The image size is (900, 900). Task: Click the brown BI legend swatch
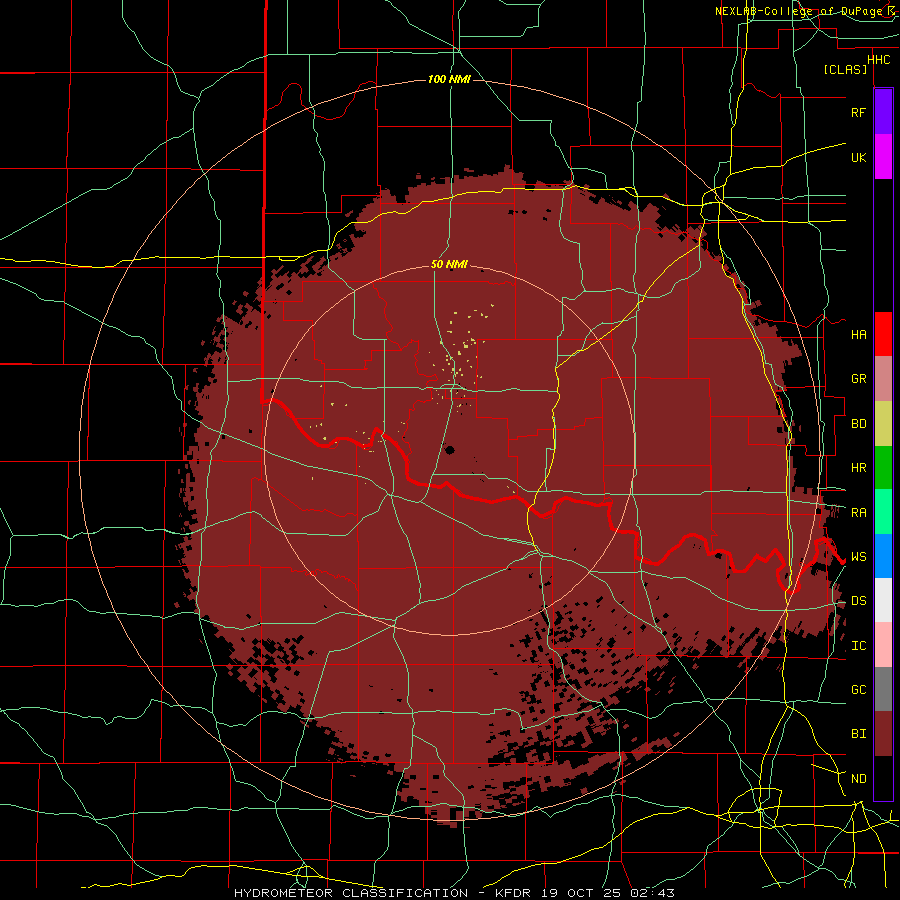[x=883, y=734]
